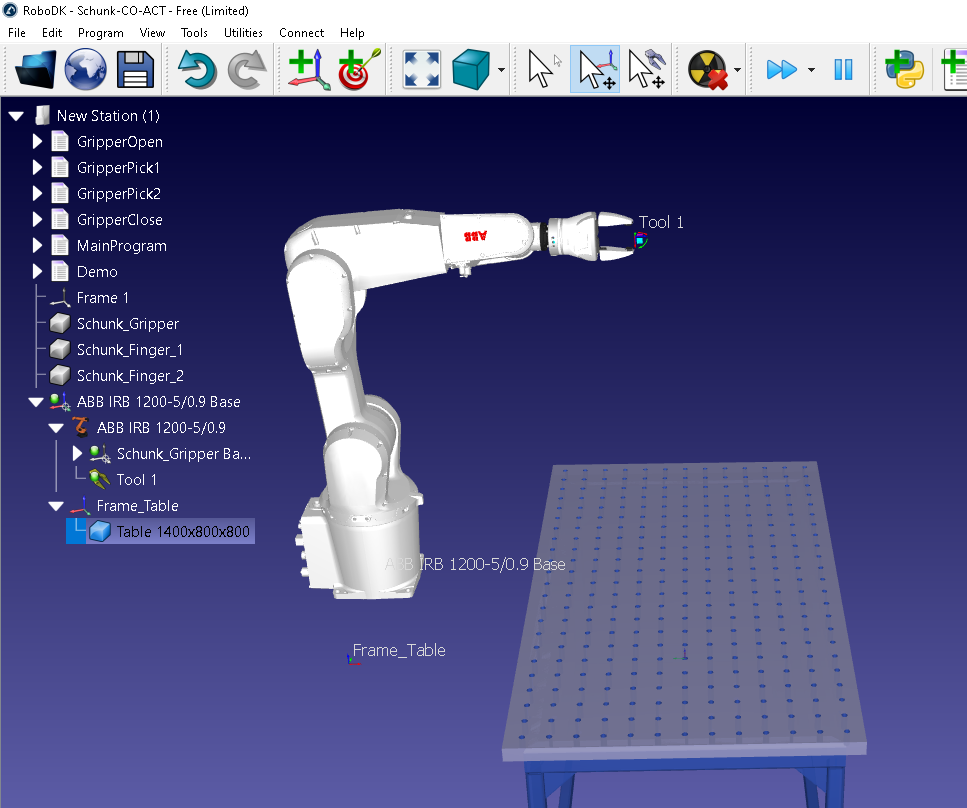This screenshot has width=967, height=808.
Task: Select Frame_Table in the station tree
Action: 138,506
